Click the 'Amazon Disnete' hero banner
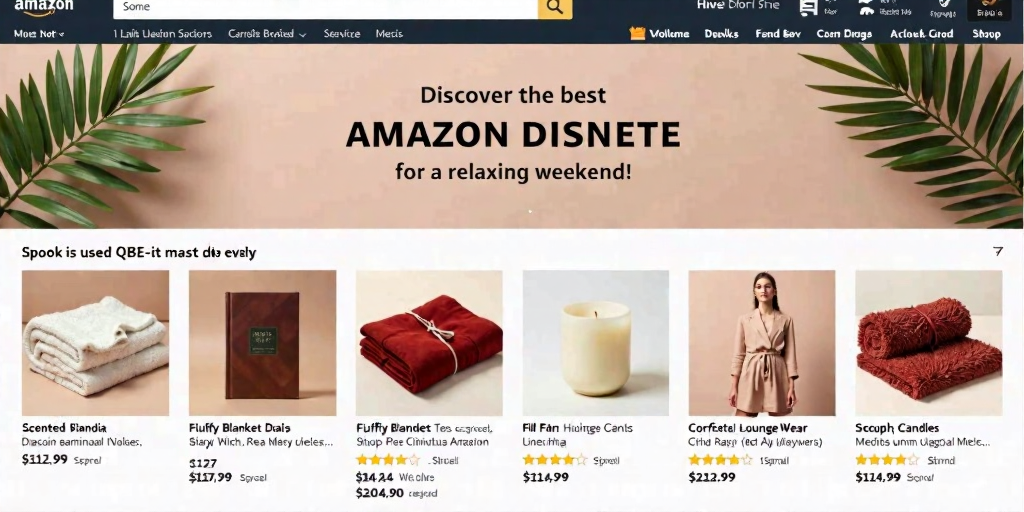This screenshot has width=1024, height=512. point(512,136)
